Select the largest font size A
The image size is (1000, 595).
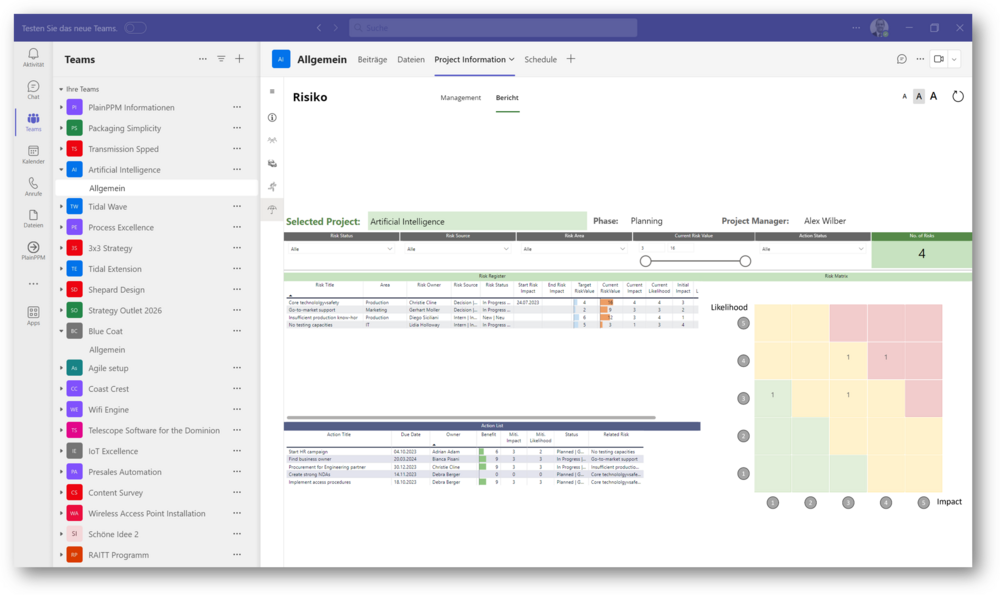click(934, 96)
